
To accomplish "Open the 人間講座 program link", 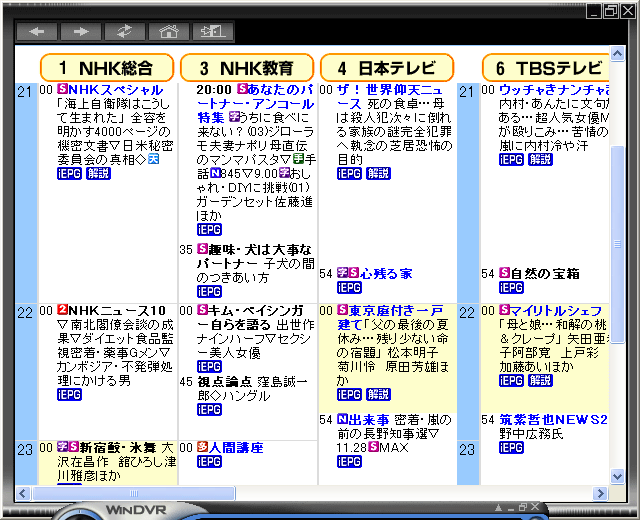I will [236, 448].
